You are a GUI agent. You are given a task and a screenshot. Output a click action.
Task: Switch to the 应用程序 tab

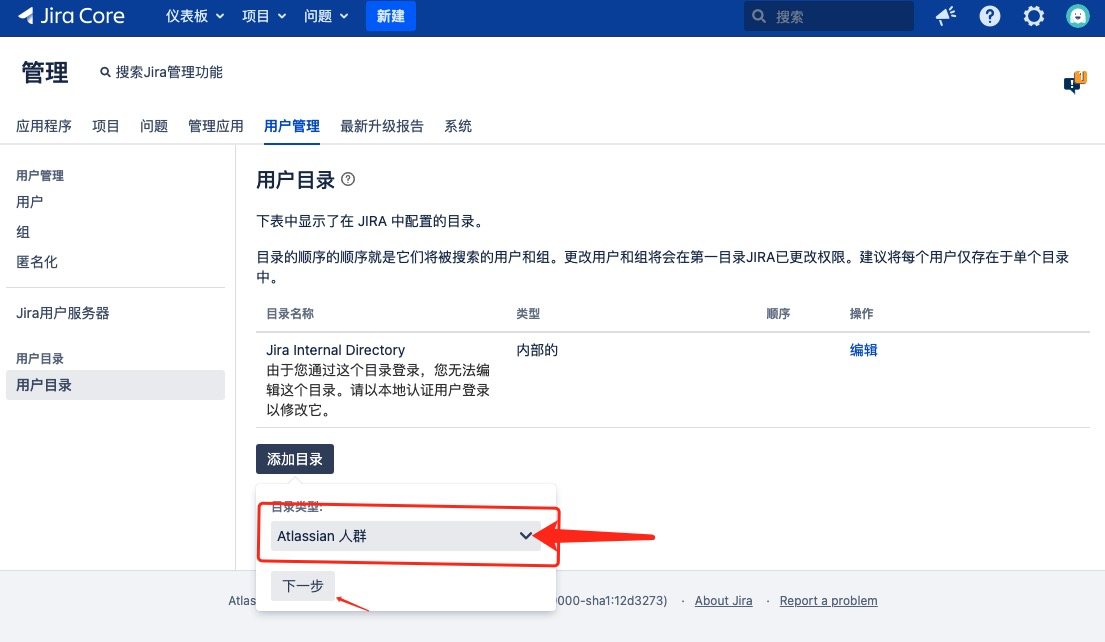[44, 126]
